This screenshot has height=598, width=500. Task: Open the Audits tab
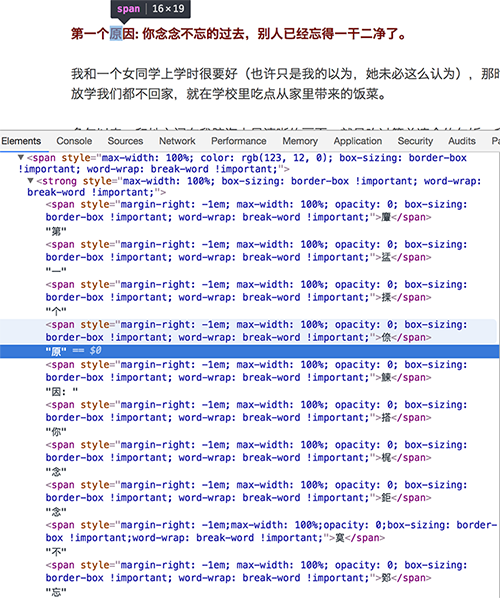click(x=461, y=141)
